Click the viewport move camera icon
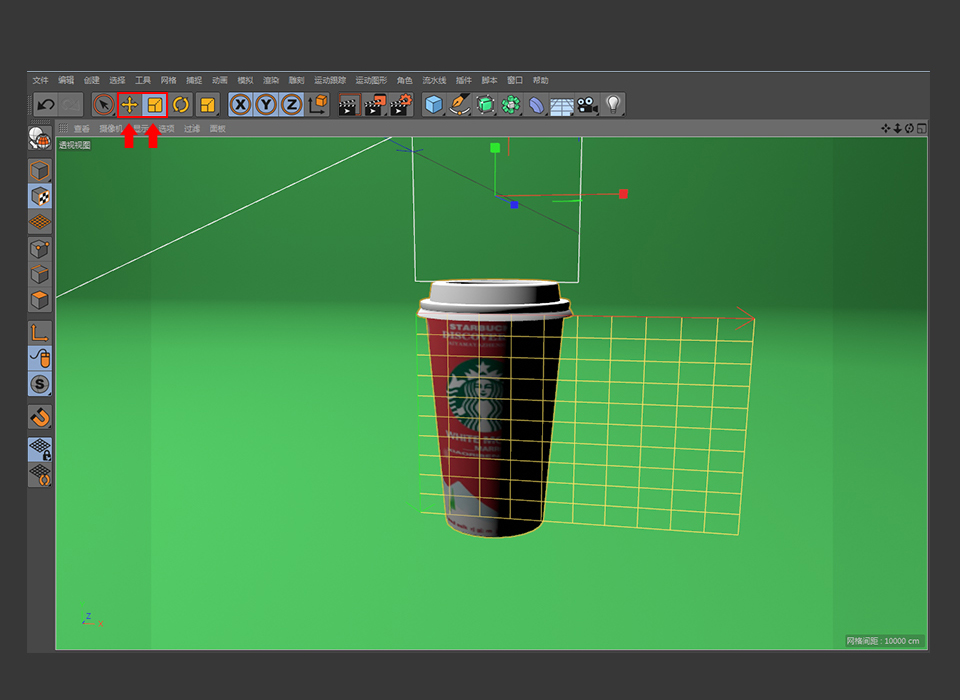 pyautogui.click(x=885, y=128)
